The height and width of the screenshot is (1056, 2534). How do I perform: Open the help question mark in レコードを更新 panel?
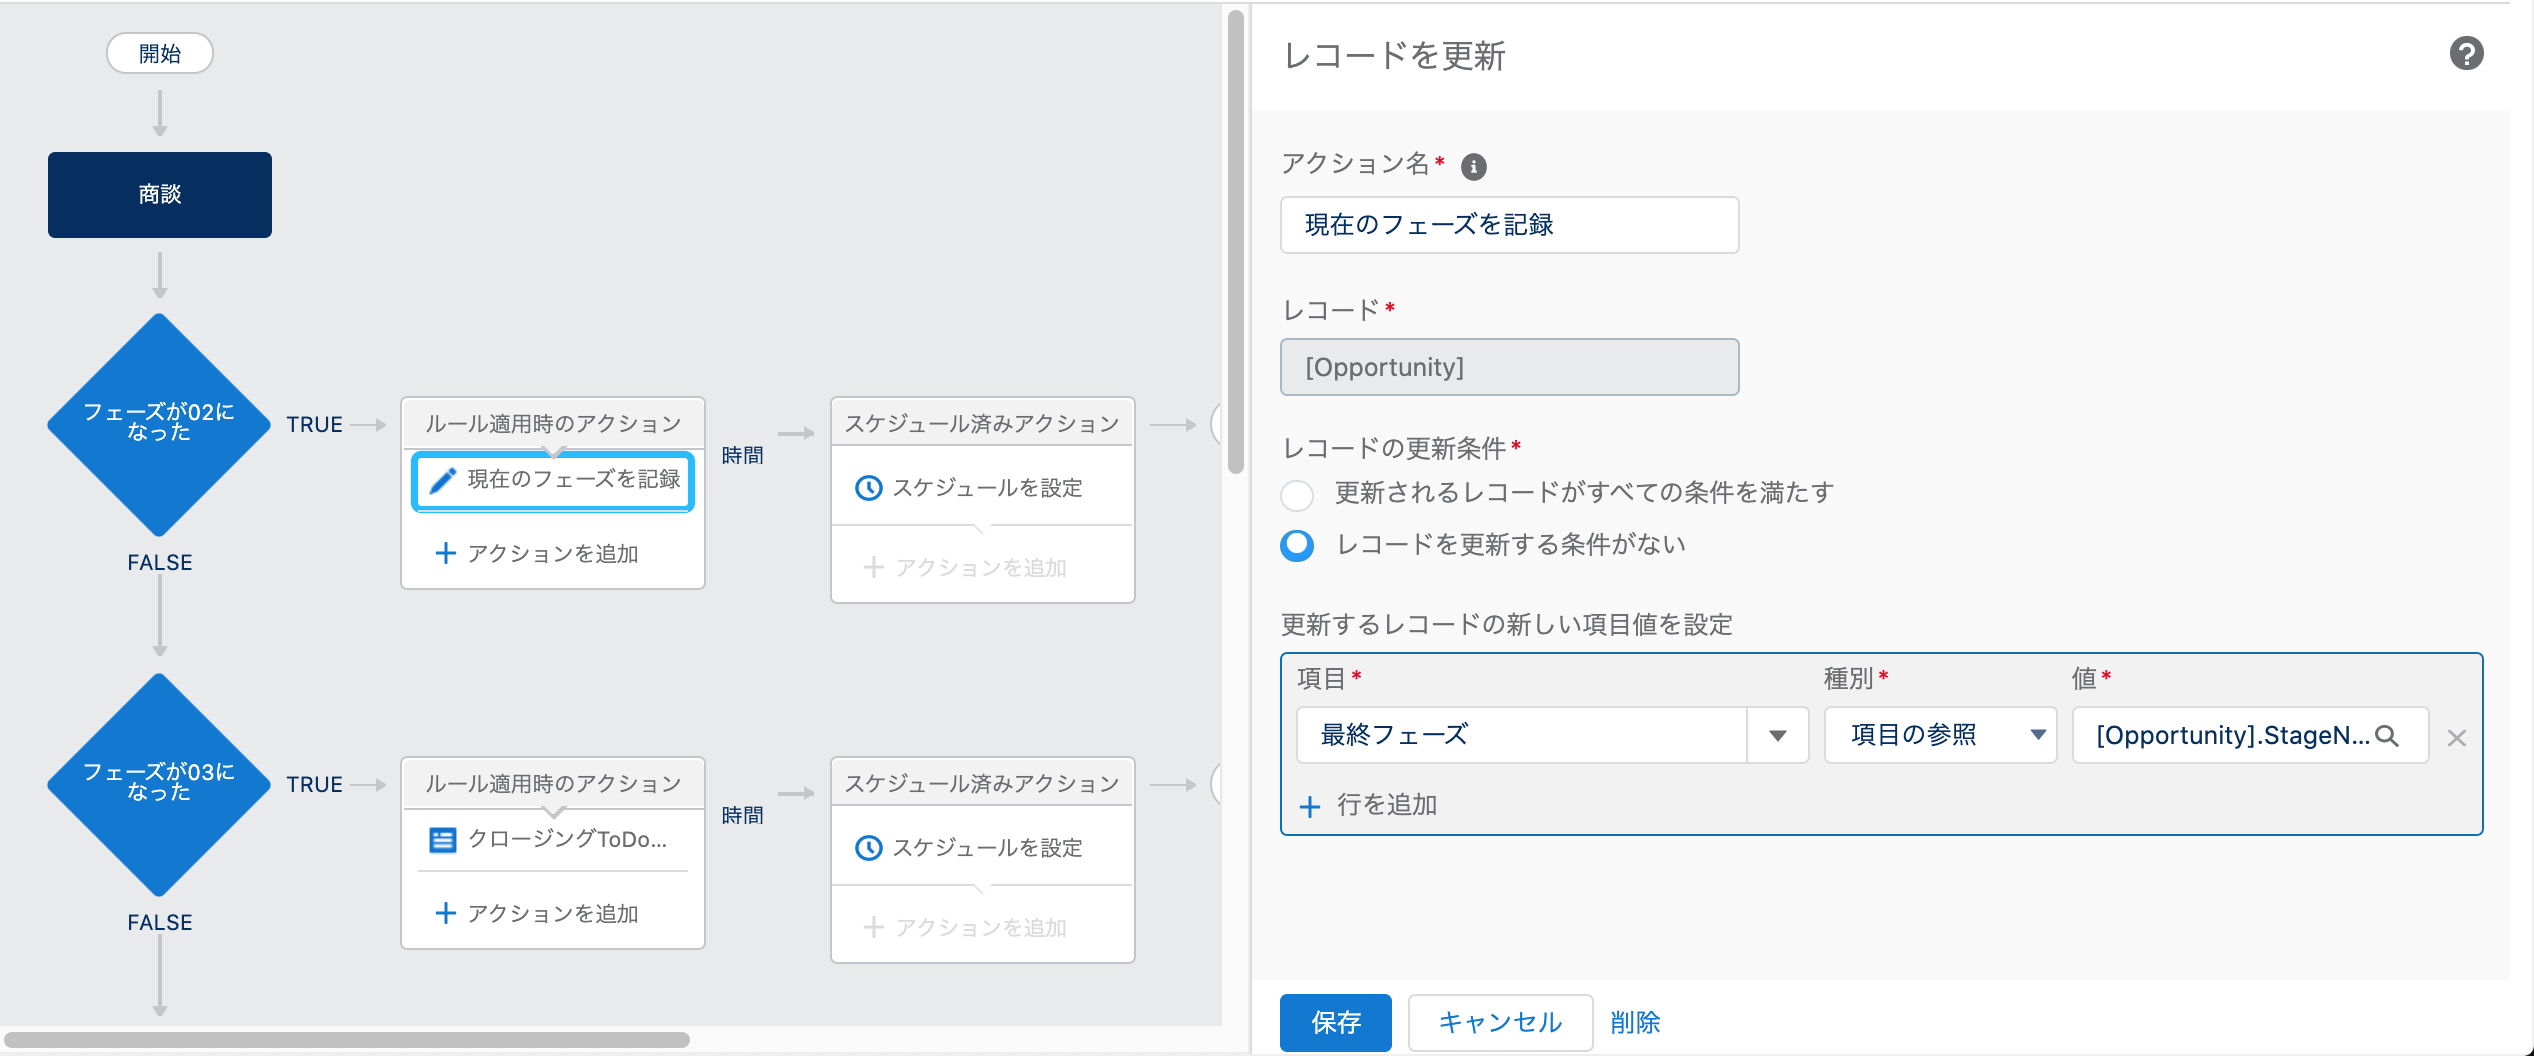[2466, 55]
